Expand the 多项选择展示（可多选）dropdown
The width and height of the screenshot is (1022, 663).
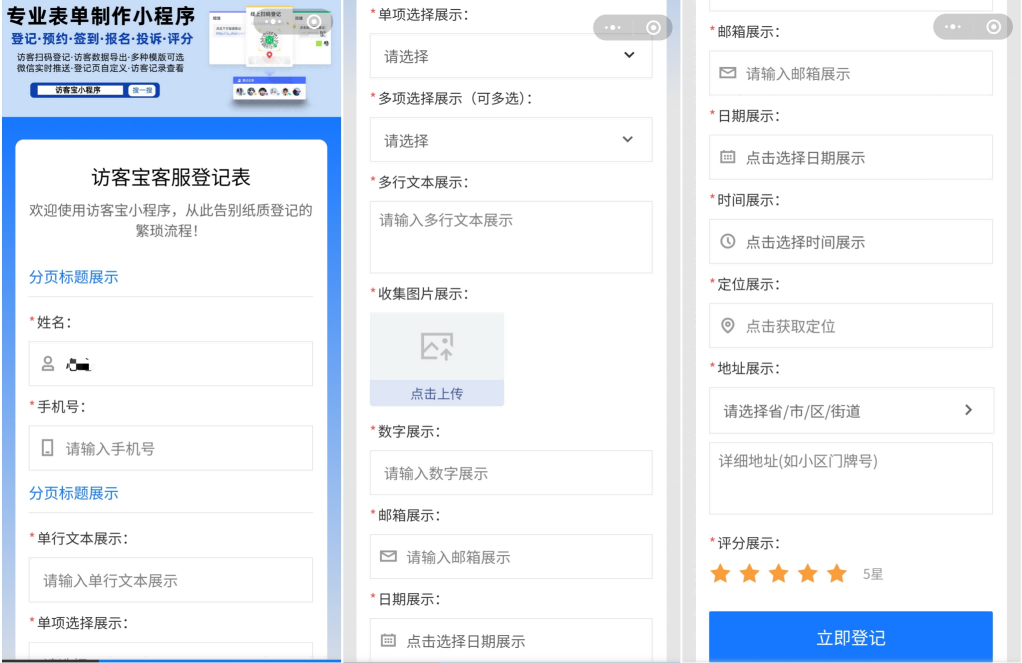(x=510, y=140)
